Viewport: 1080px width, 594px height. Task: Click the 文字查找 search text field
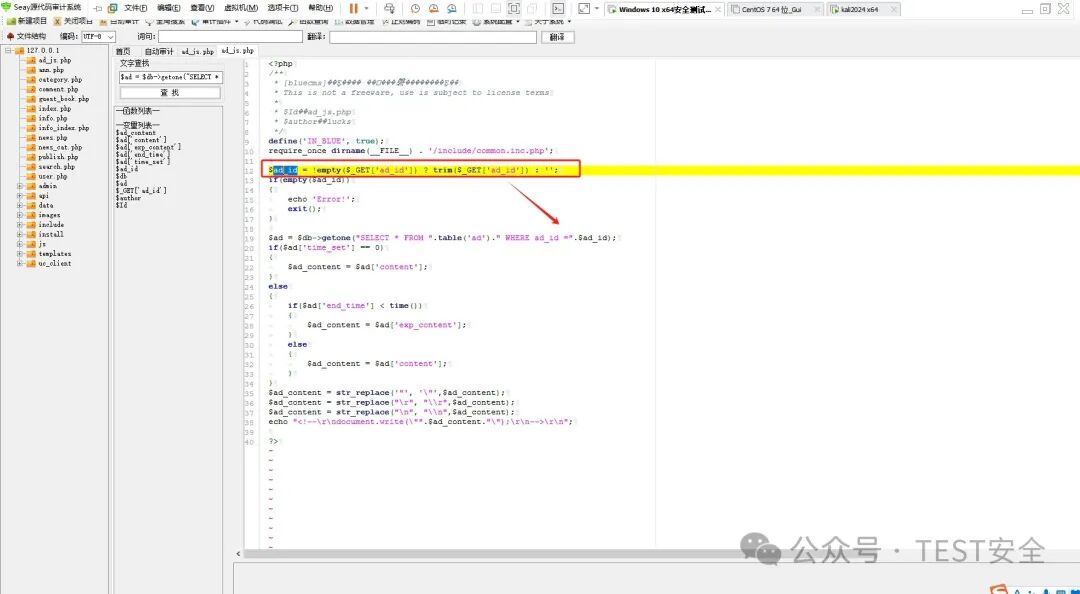(x=170, y=76)
